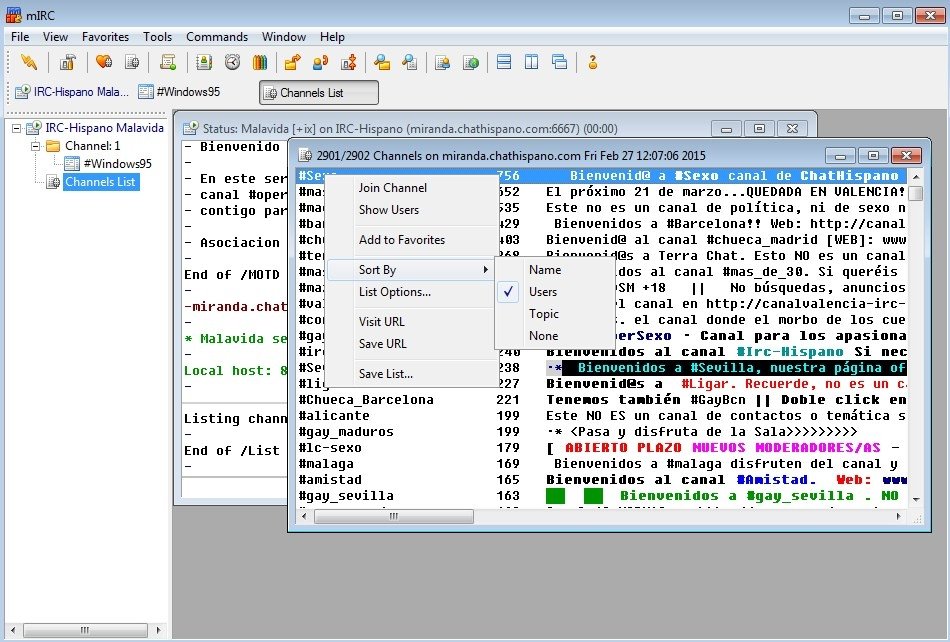Image resolution: width=950 pixels, height=642 pixels.
Task: Sort channel list by Name
Action: pos(555,270)
